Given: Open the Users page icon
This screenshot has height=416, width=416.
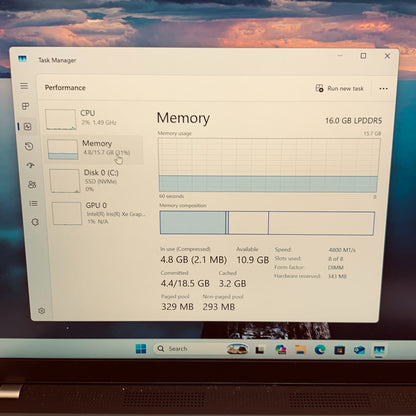Looking at the screenshot, I should [32, 184].
